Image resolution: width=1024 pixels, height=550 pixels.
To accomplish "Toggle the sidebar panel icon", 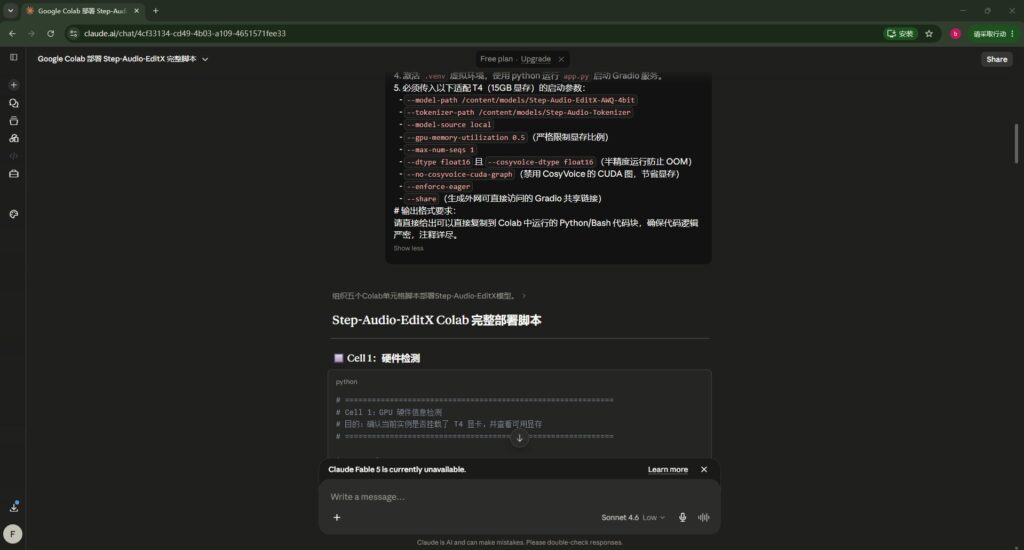I will pyautogui.click(x=14, y=57).
